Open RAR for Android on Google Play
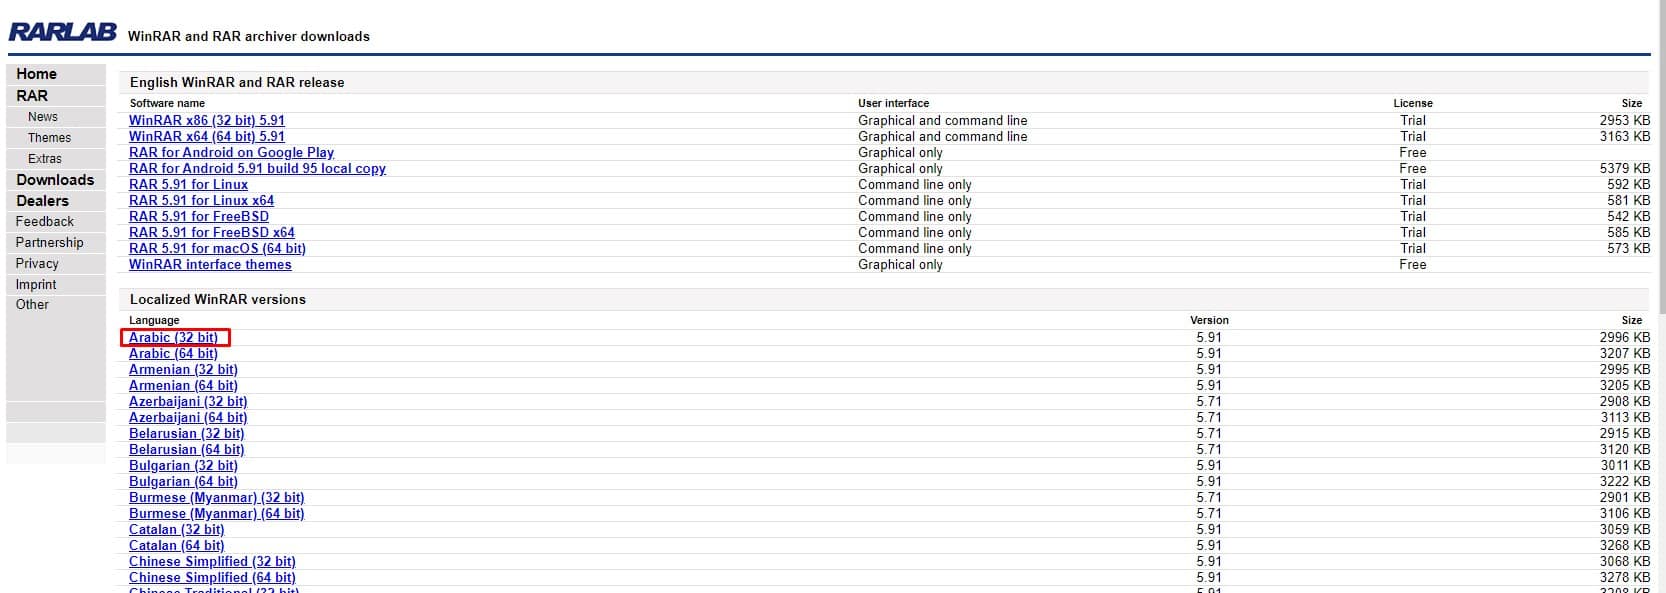Screen dimensions: 1666x593 click(231, 152)
